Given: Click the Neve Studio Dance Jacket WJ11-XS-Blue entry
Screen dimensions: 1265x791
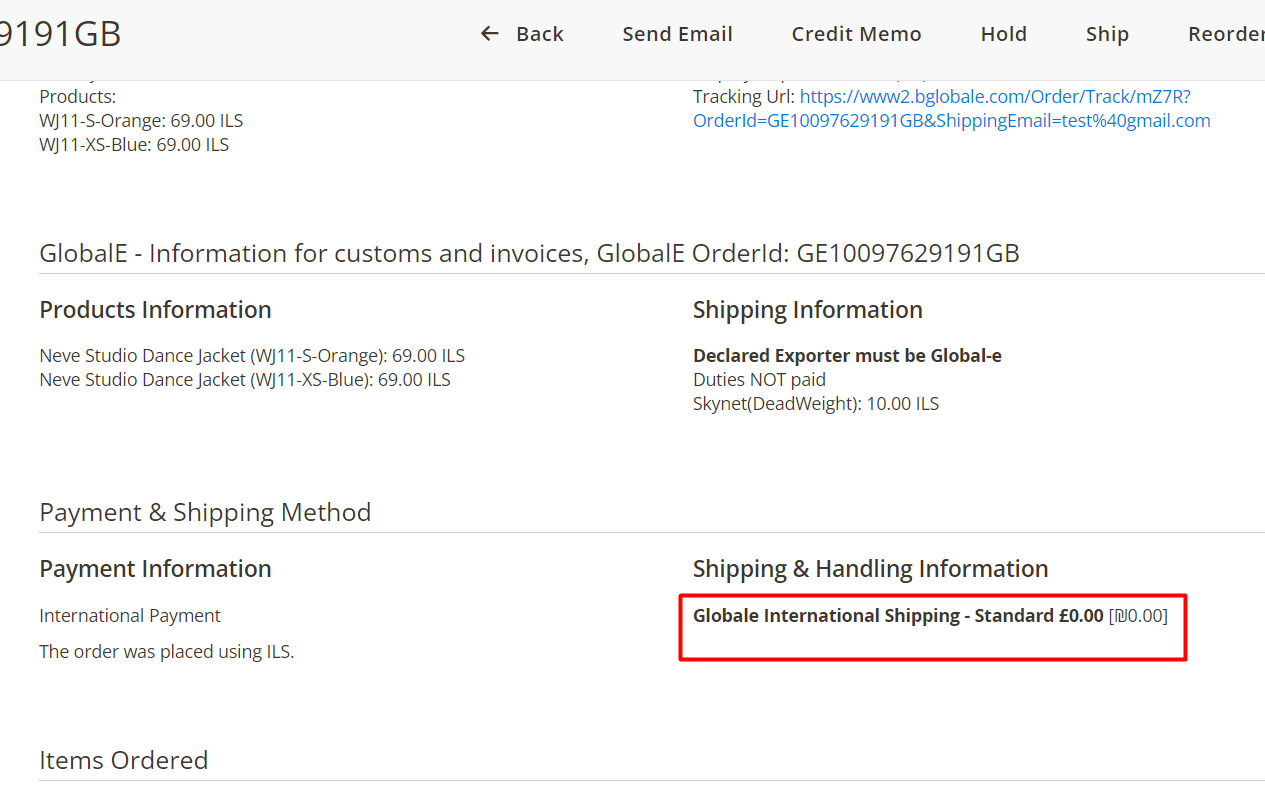Looking at the screenshot, I should [244, 379].
